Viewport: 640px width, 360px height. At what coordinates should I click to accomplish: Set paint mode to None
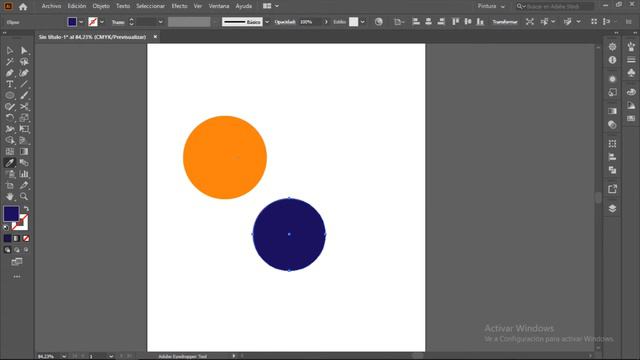(x=26, y=238)
